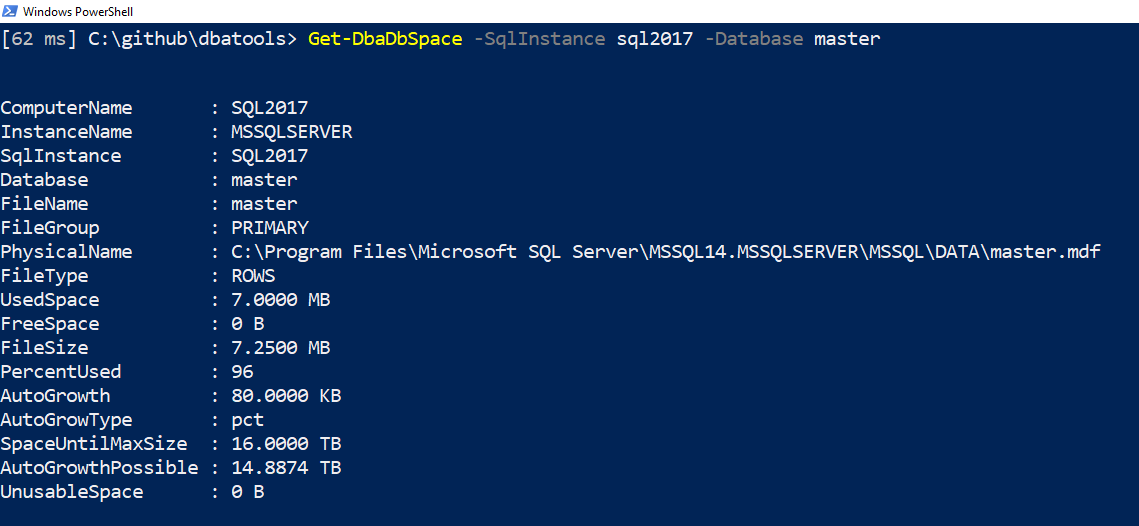Click the AutoGrowthPossible value 14.8874 TB
Screen dimensions: 1139x526
(286, 468)
